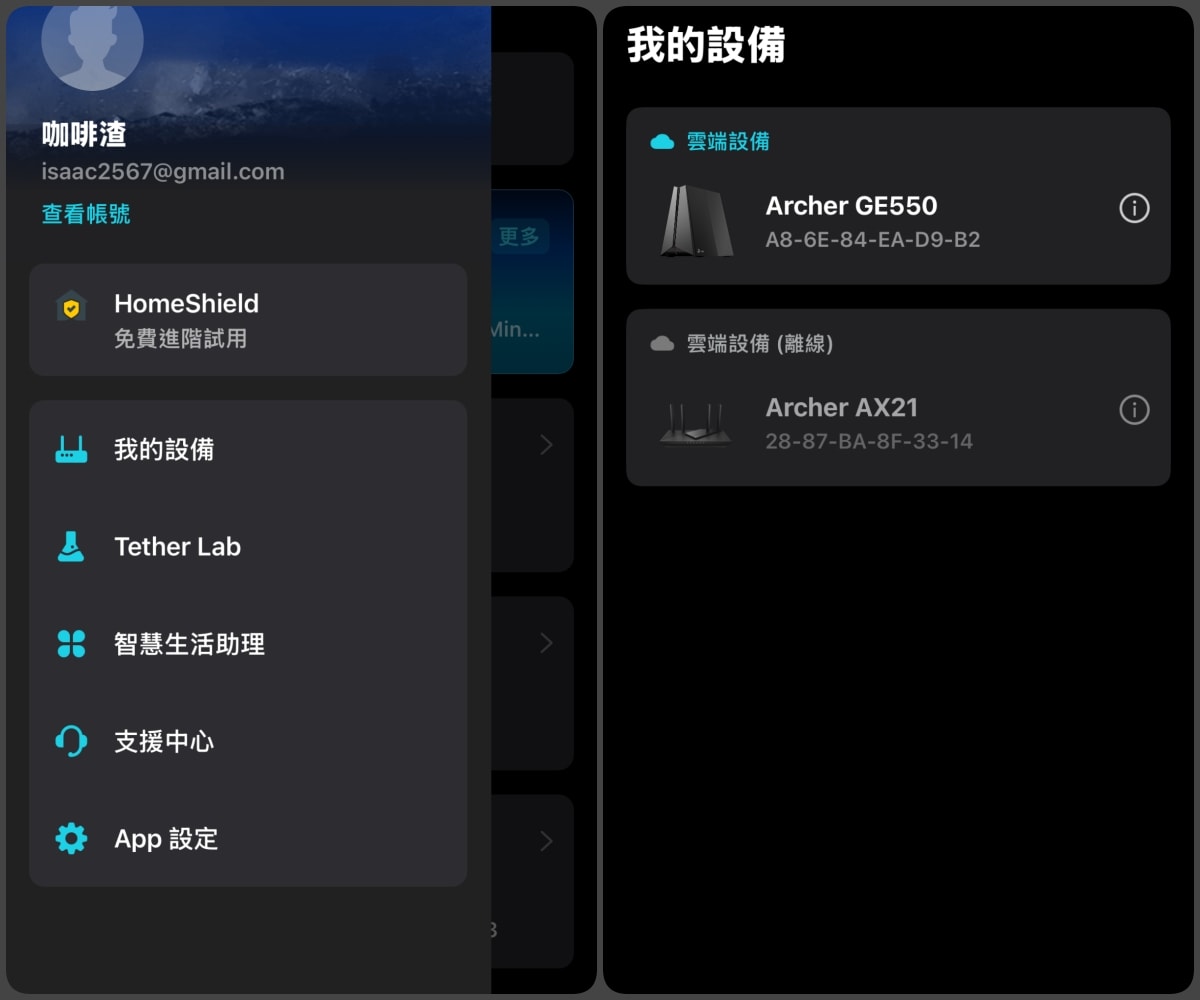The image size is (1200, 1000).
Task: Show info for Archer AX21
Action: (x=1134, y=409)
